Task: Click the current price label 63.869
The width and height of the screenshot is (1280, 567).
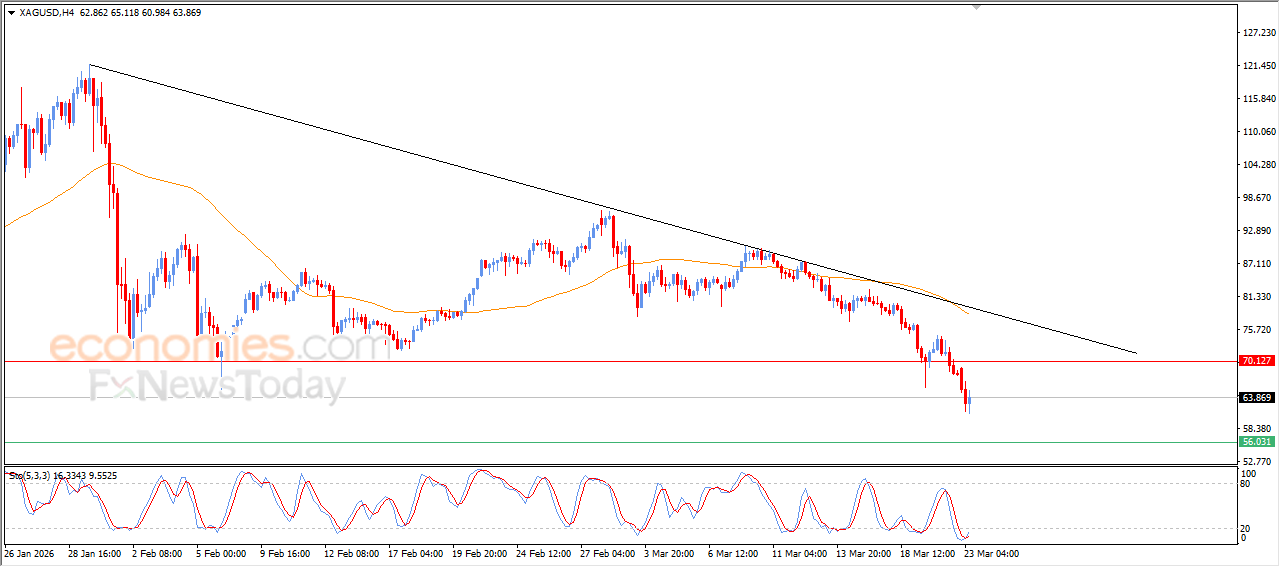Action: pyautogui.click(x=1256, y=398)
